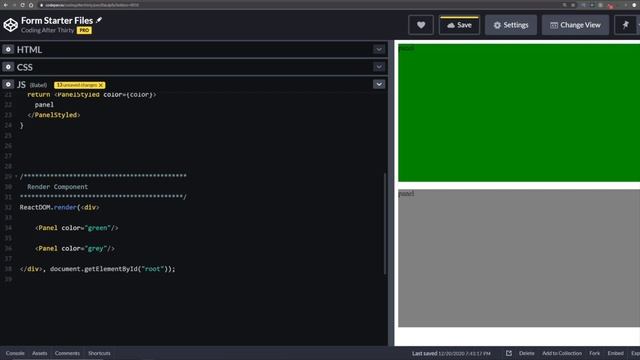Pin this pen using the pin icon
Screen dimensions: 640x360
[x=625, y=25]
